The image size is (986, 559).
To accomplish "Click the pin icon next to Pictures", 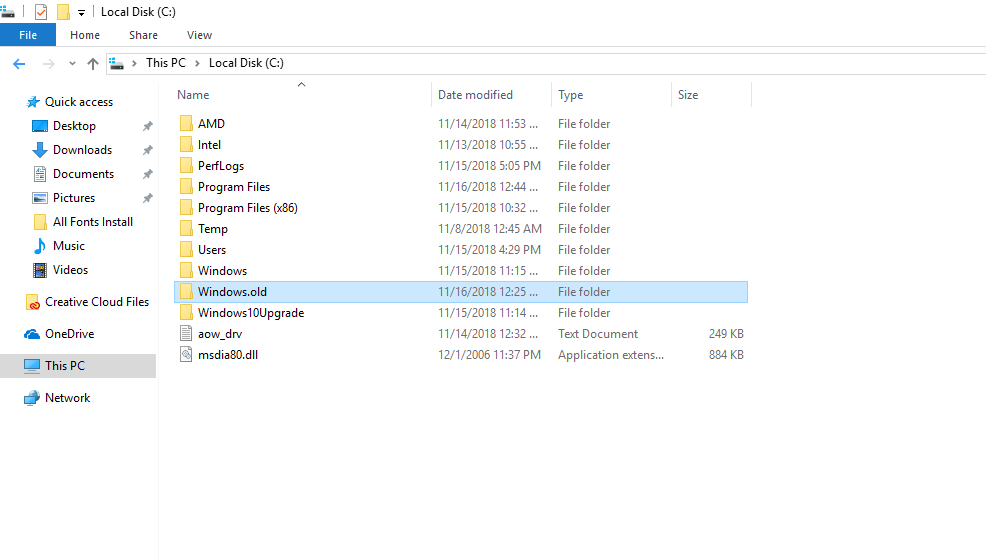I will point(148,198).
